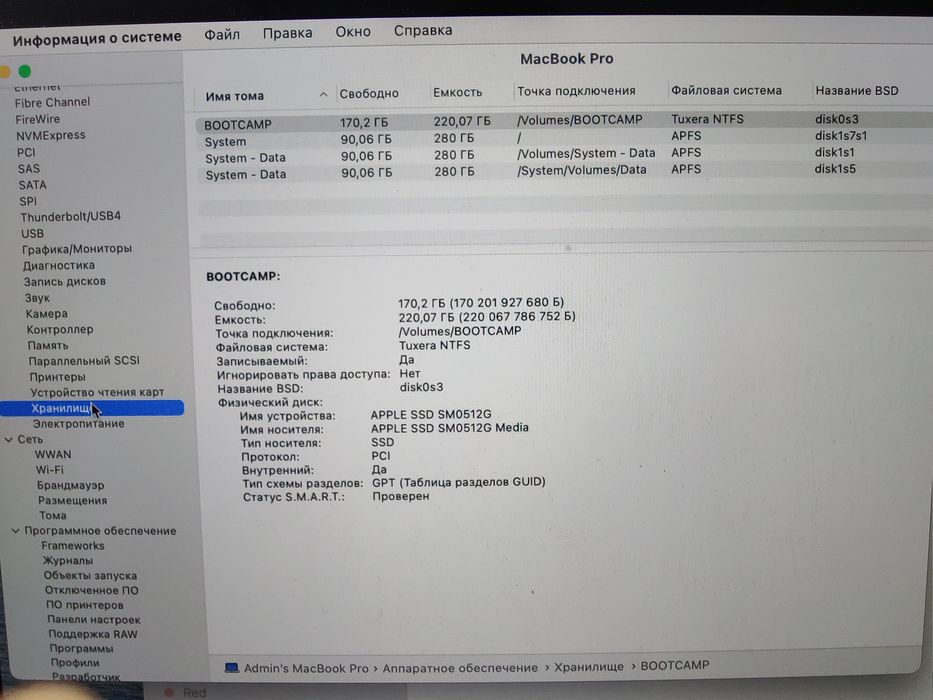Select Запись дисков in sidebar
The image size is (933, 700).
click(64, 282)
